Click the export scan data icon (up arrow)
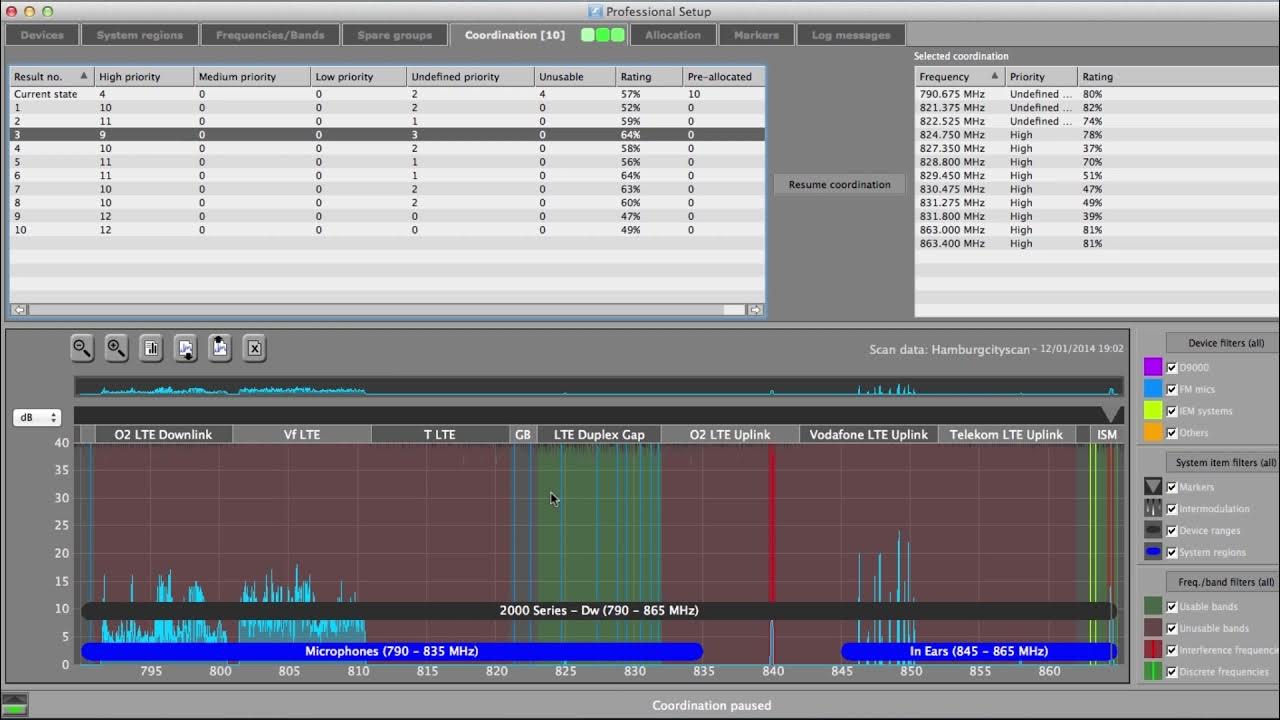Screen dimensions: 1280x720 click(x=220, y=348)
